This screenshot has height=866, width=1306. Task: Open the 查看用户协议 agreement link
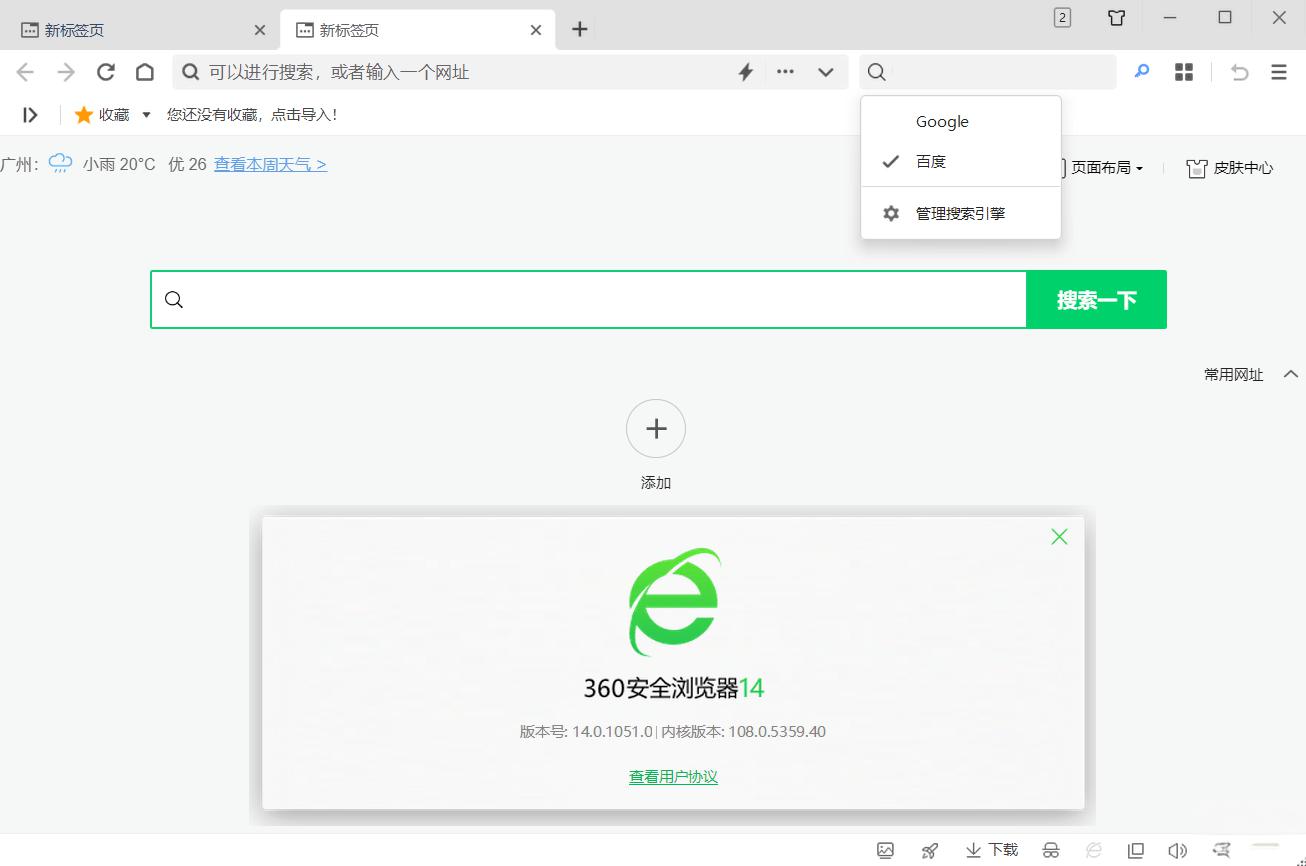(x=673, y=777)
